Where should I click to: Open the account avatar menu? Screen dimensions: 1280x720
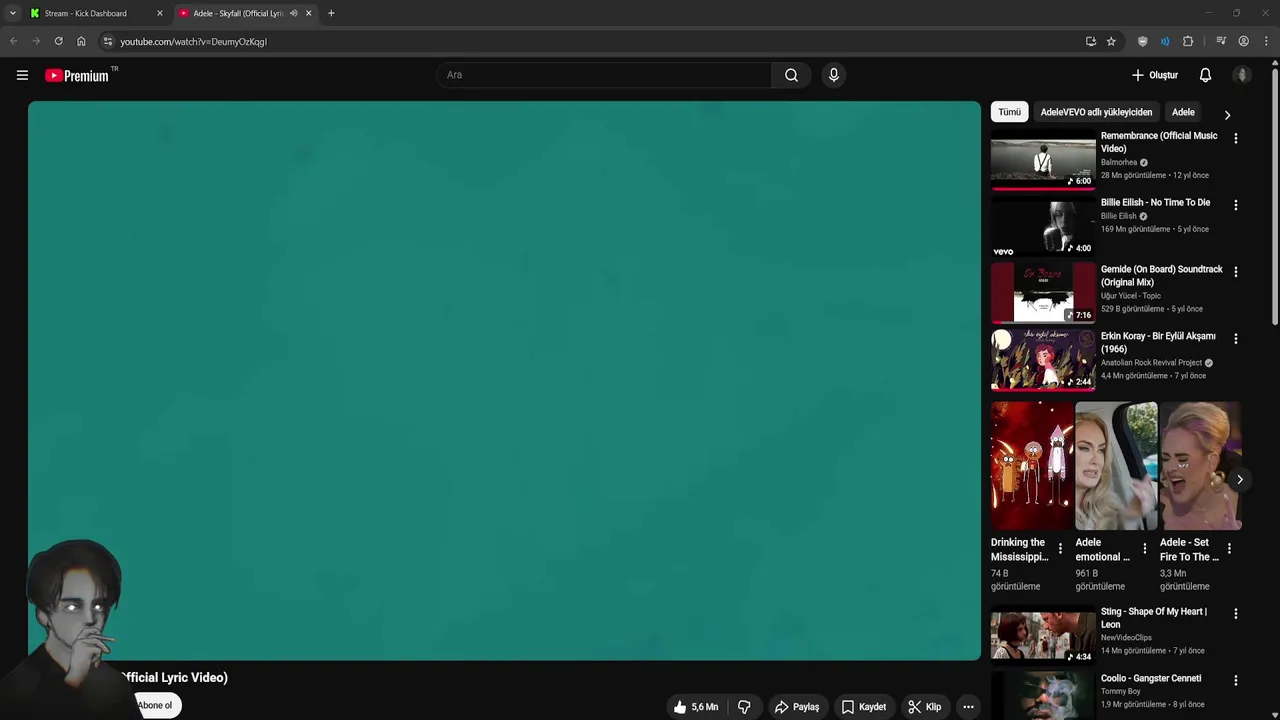1242,75
